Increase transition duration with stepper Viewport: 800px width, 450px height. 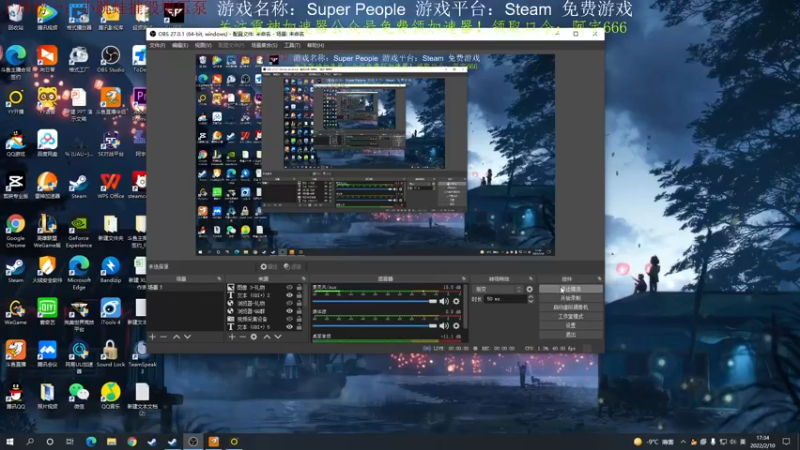coord(531,297)
